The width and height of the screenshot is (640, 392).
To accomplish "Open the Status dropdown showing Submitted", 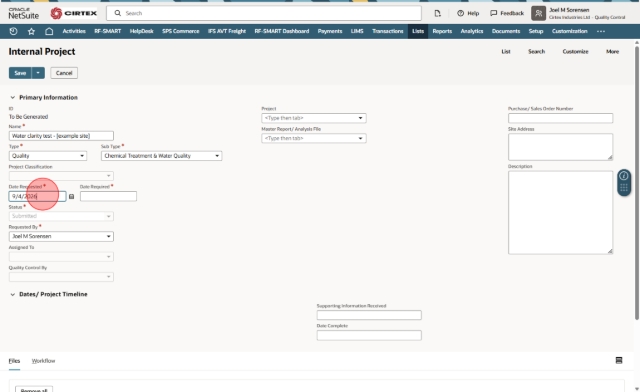I will click(61, 216).
